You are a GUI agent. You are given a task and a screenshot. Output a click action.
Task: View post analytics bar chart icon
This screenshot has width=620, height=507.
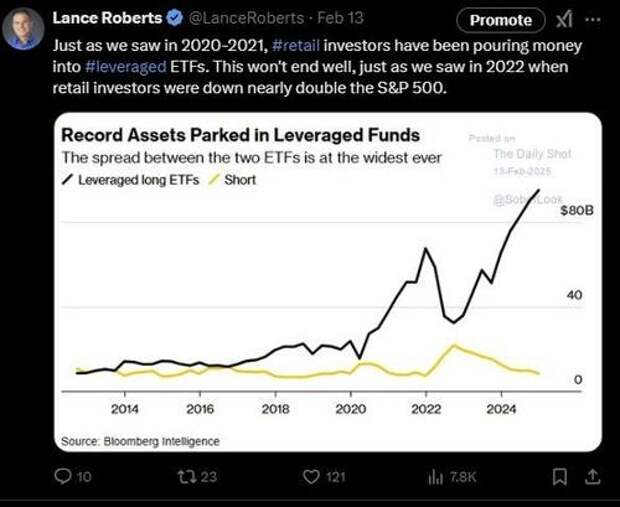[435, 477]
